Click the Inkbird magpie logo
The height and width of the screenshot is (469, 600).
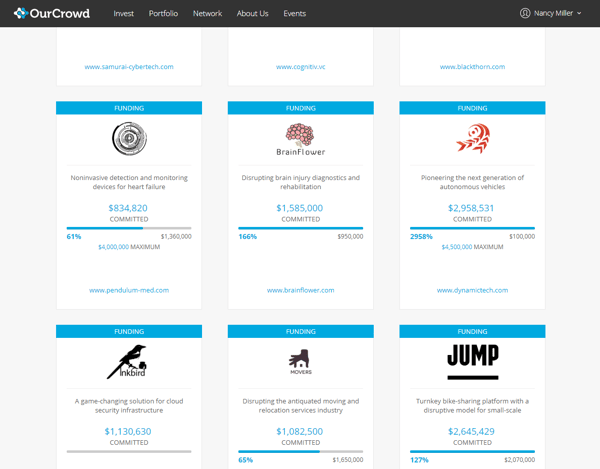click(x=127, y=362)
